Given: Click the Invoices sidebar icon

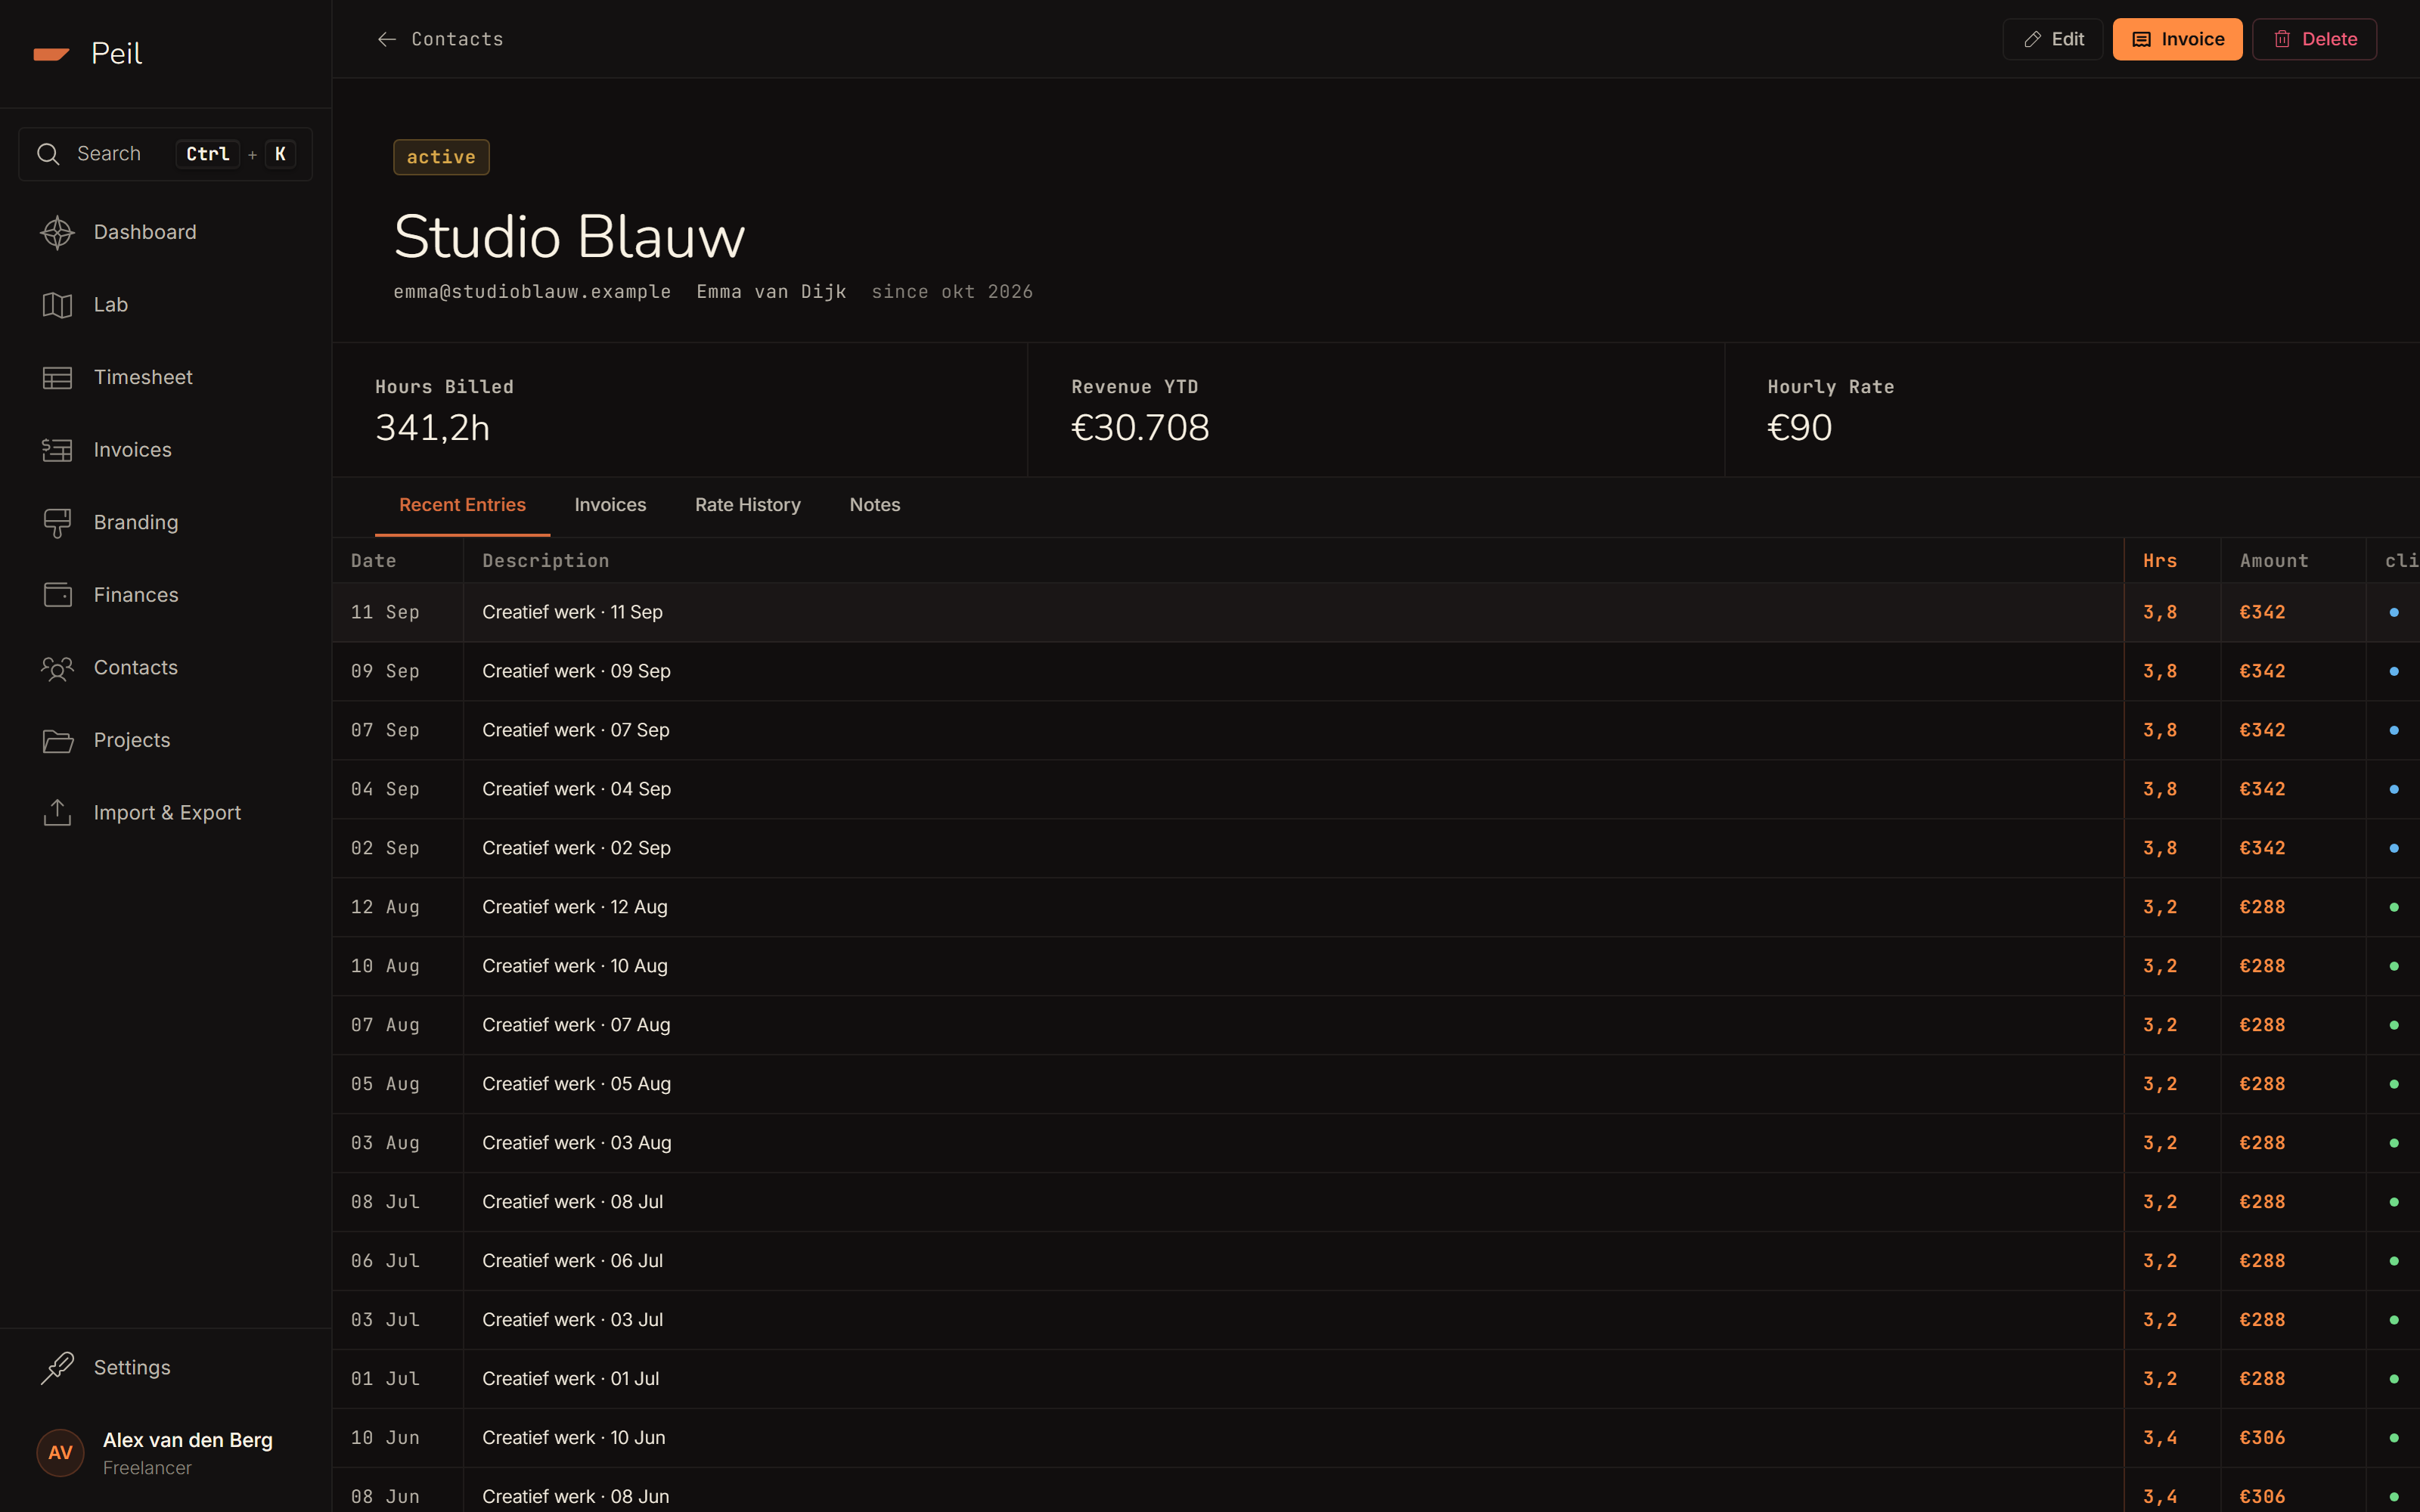Looking at the screenshot, I should pos(57,450).
